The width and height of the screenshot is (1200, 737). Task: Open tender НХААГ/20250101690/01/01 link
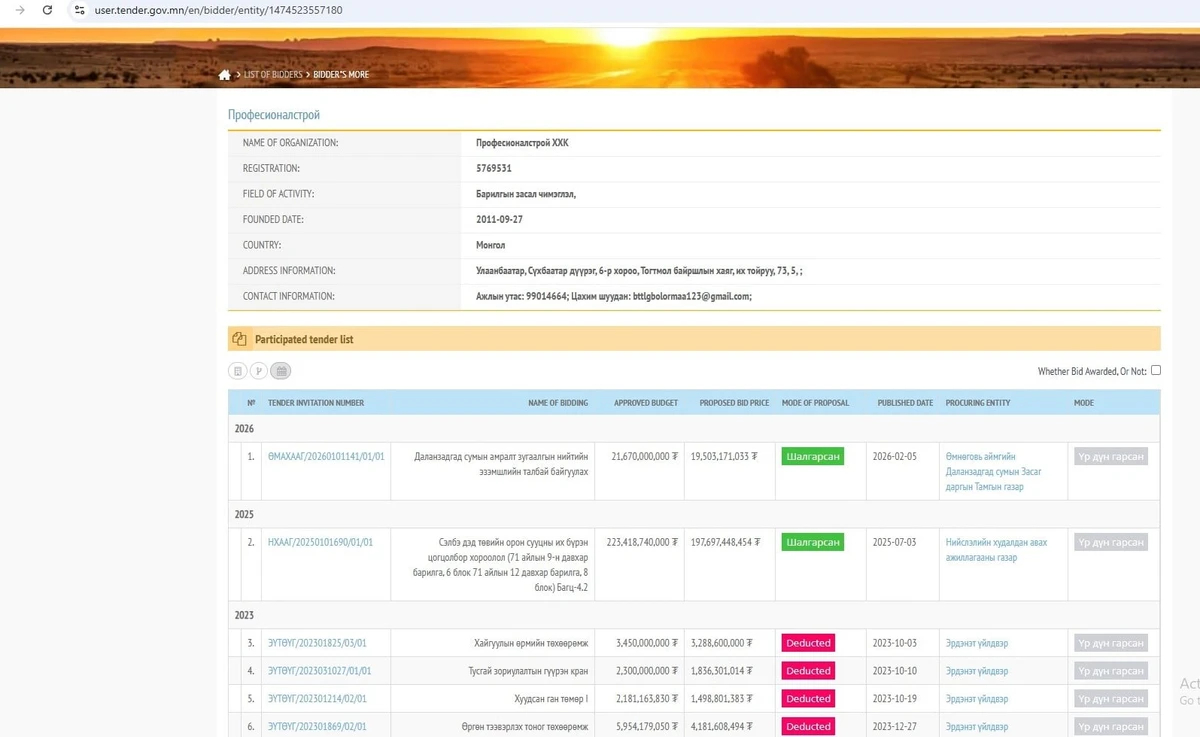(320, 542)
